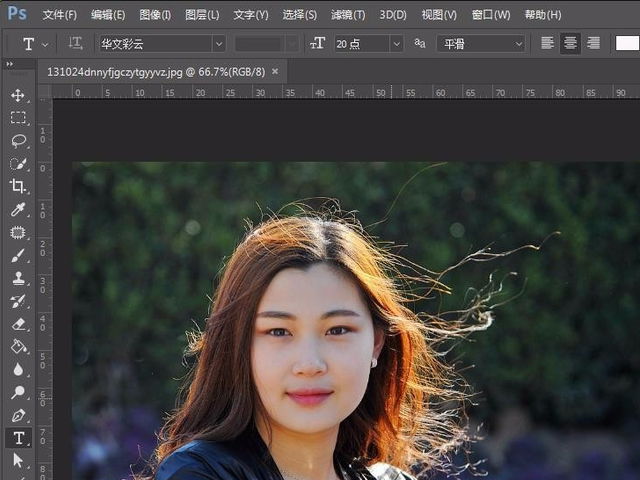Align text right

point(593,43)
